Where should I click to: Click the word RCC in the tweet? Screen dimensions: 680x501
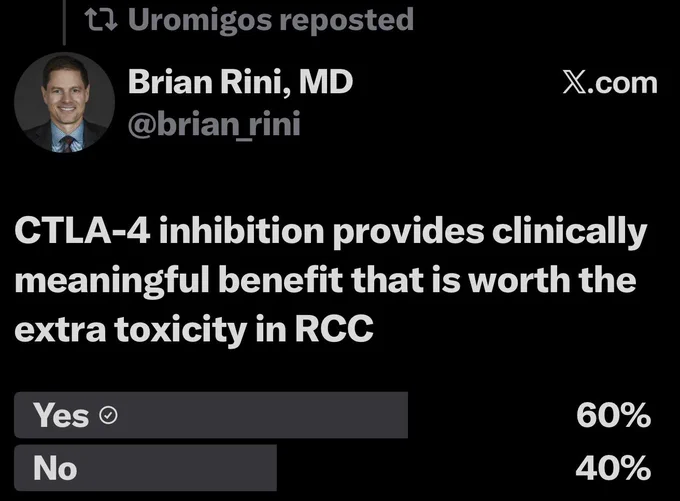pos(334,329)
